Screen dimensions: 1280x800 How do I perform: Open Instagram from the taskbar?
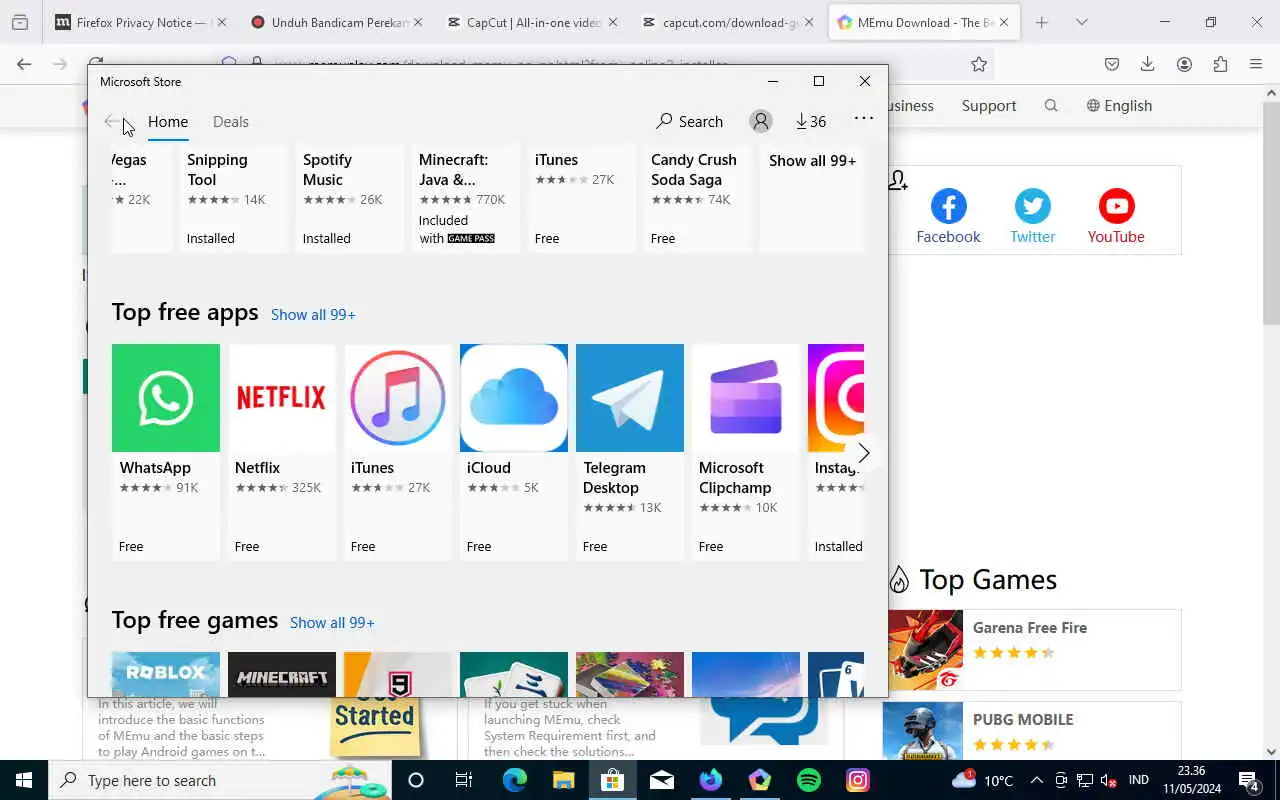tap(858, 780)
